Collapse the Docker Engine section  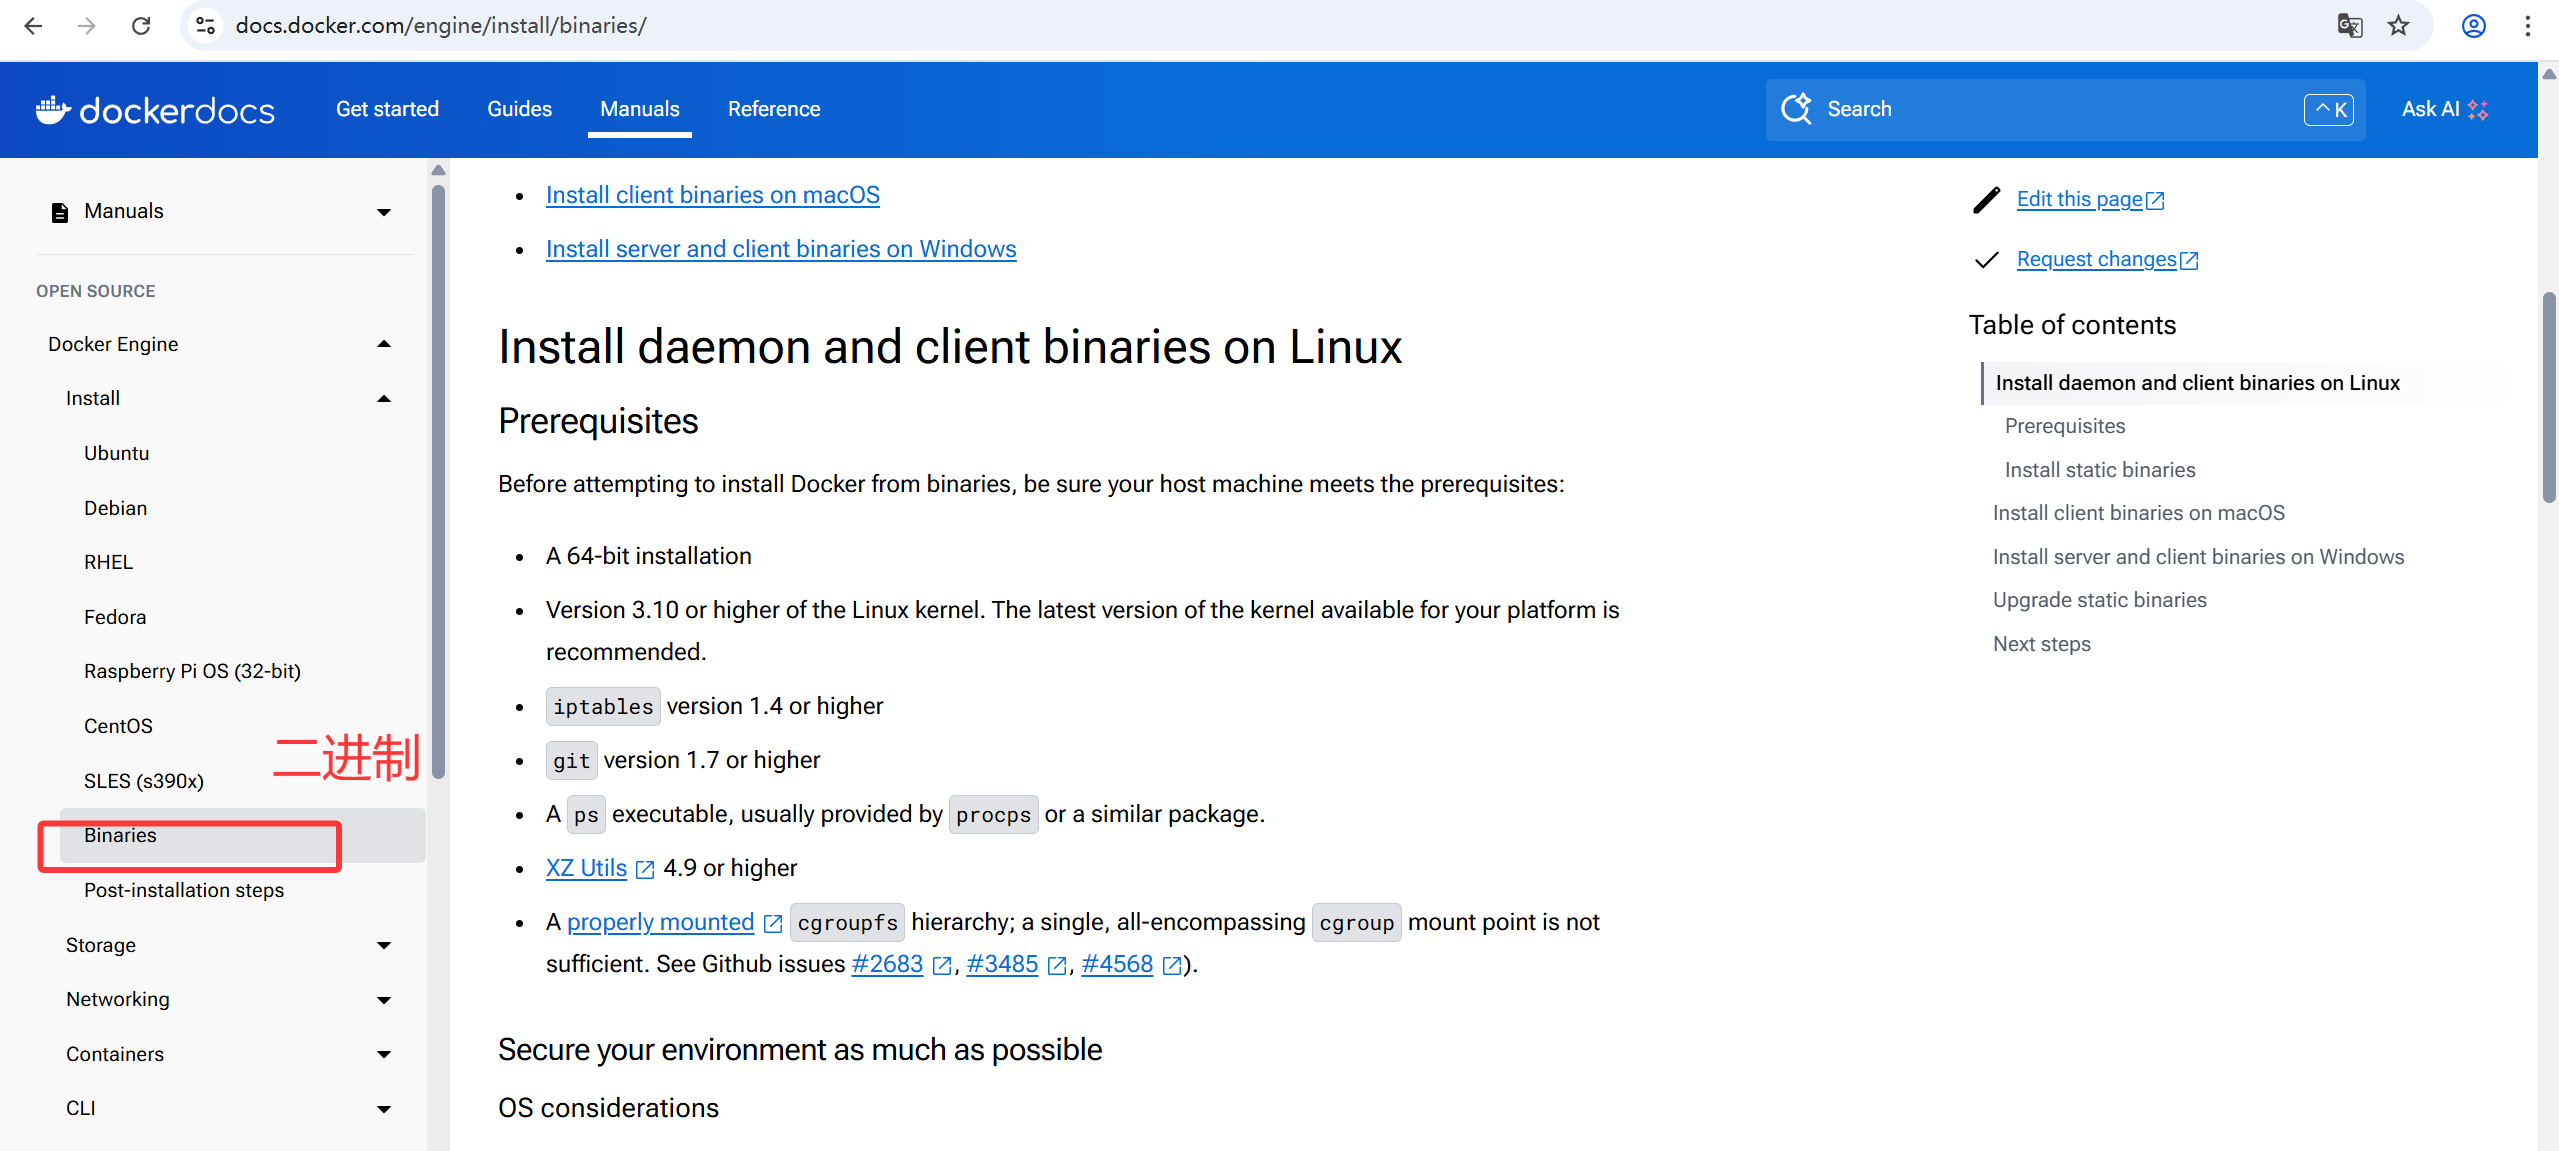click(x=383, y=344)
